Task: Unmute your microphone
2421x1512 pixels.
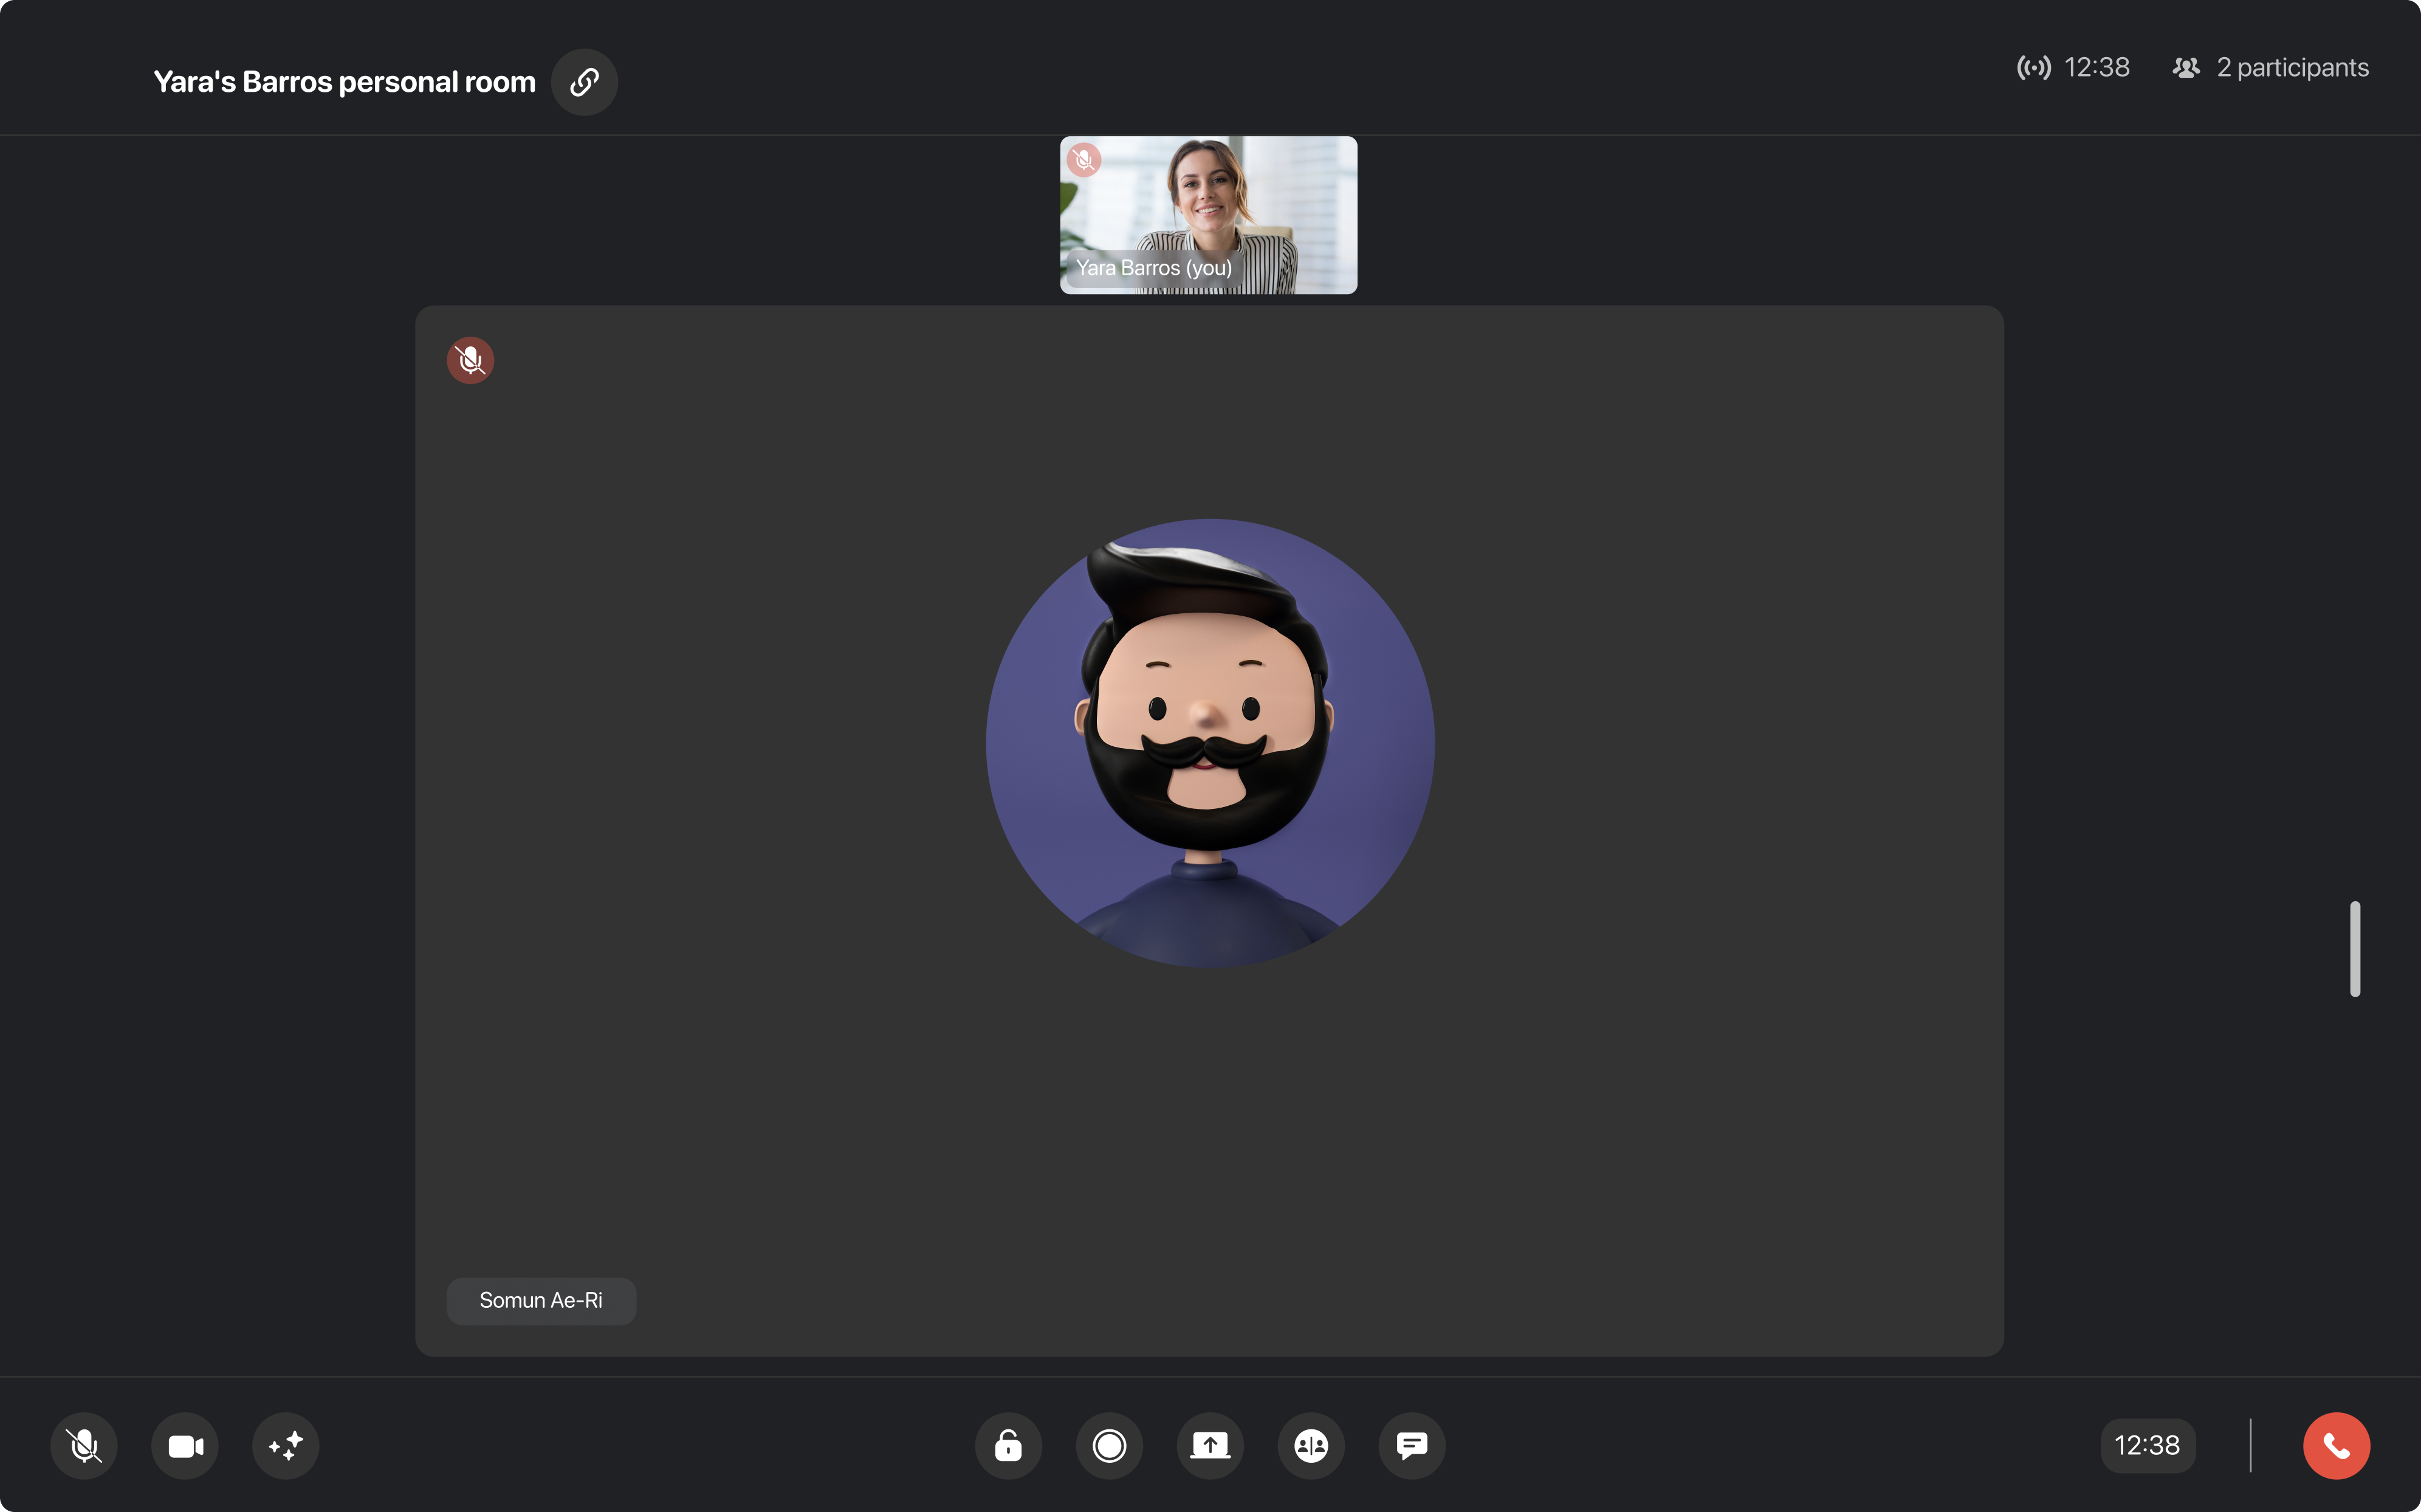Action: [84, 1445]
